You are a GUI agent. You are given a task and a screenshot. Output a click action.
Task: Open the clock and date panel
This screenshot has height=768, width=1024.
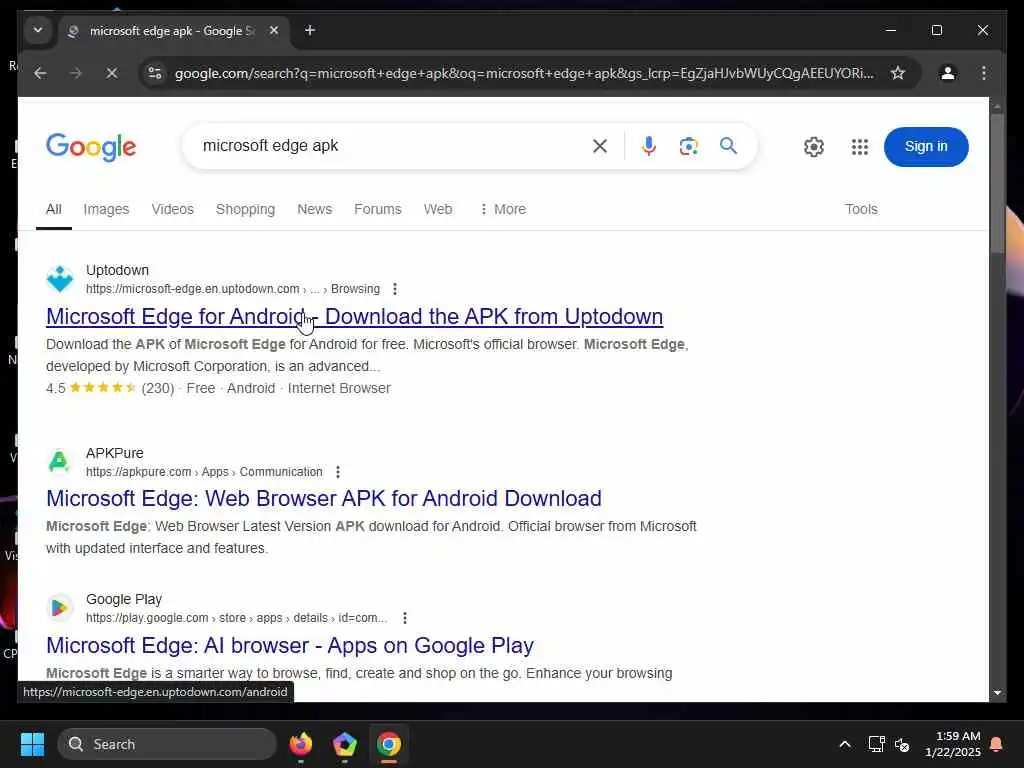coord(953,744)
